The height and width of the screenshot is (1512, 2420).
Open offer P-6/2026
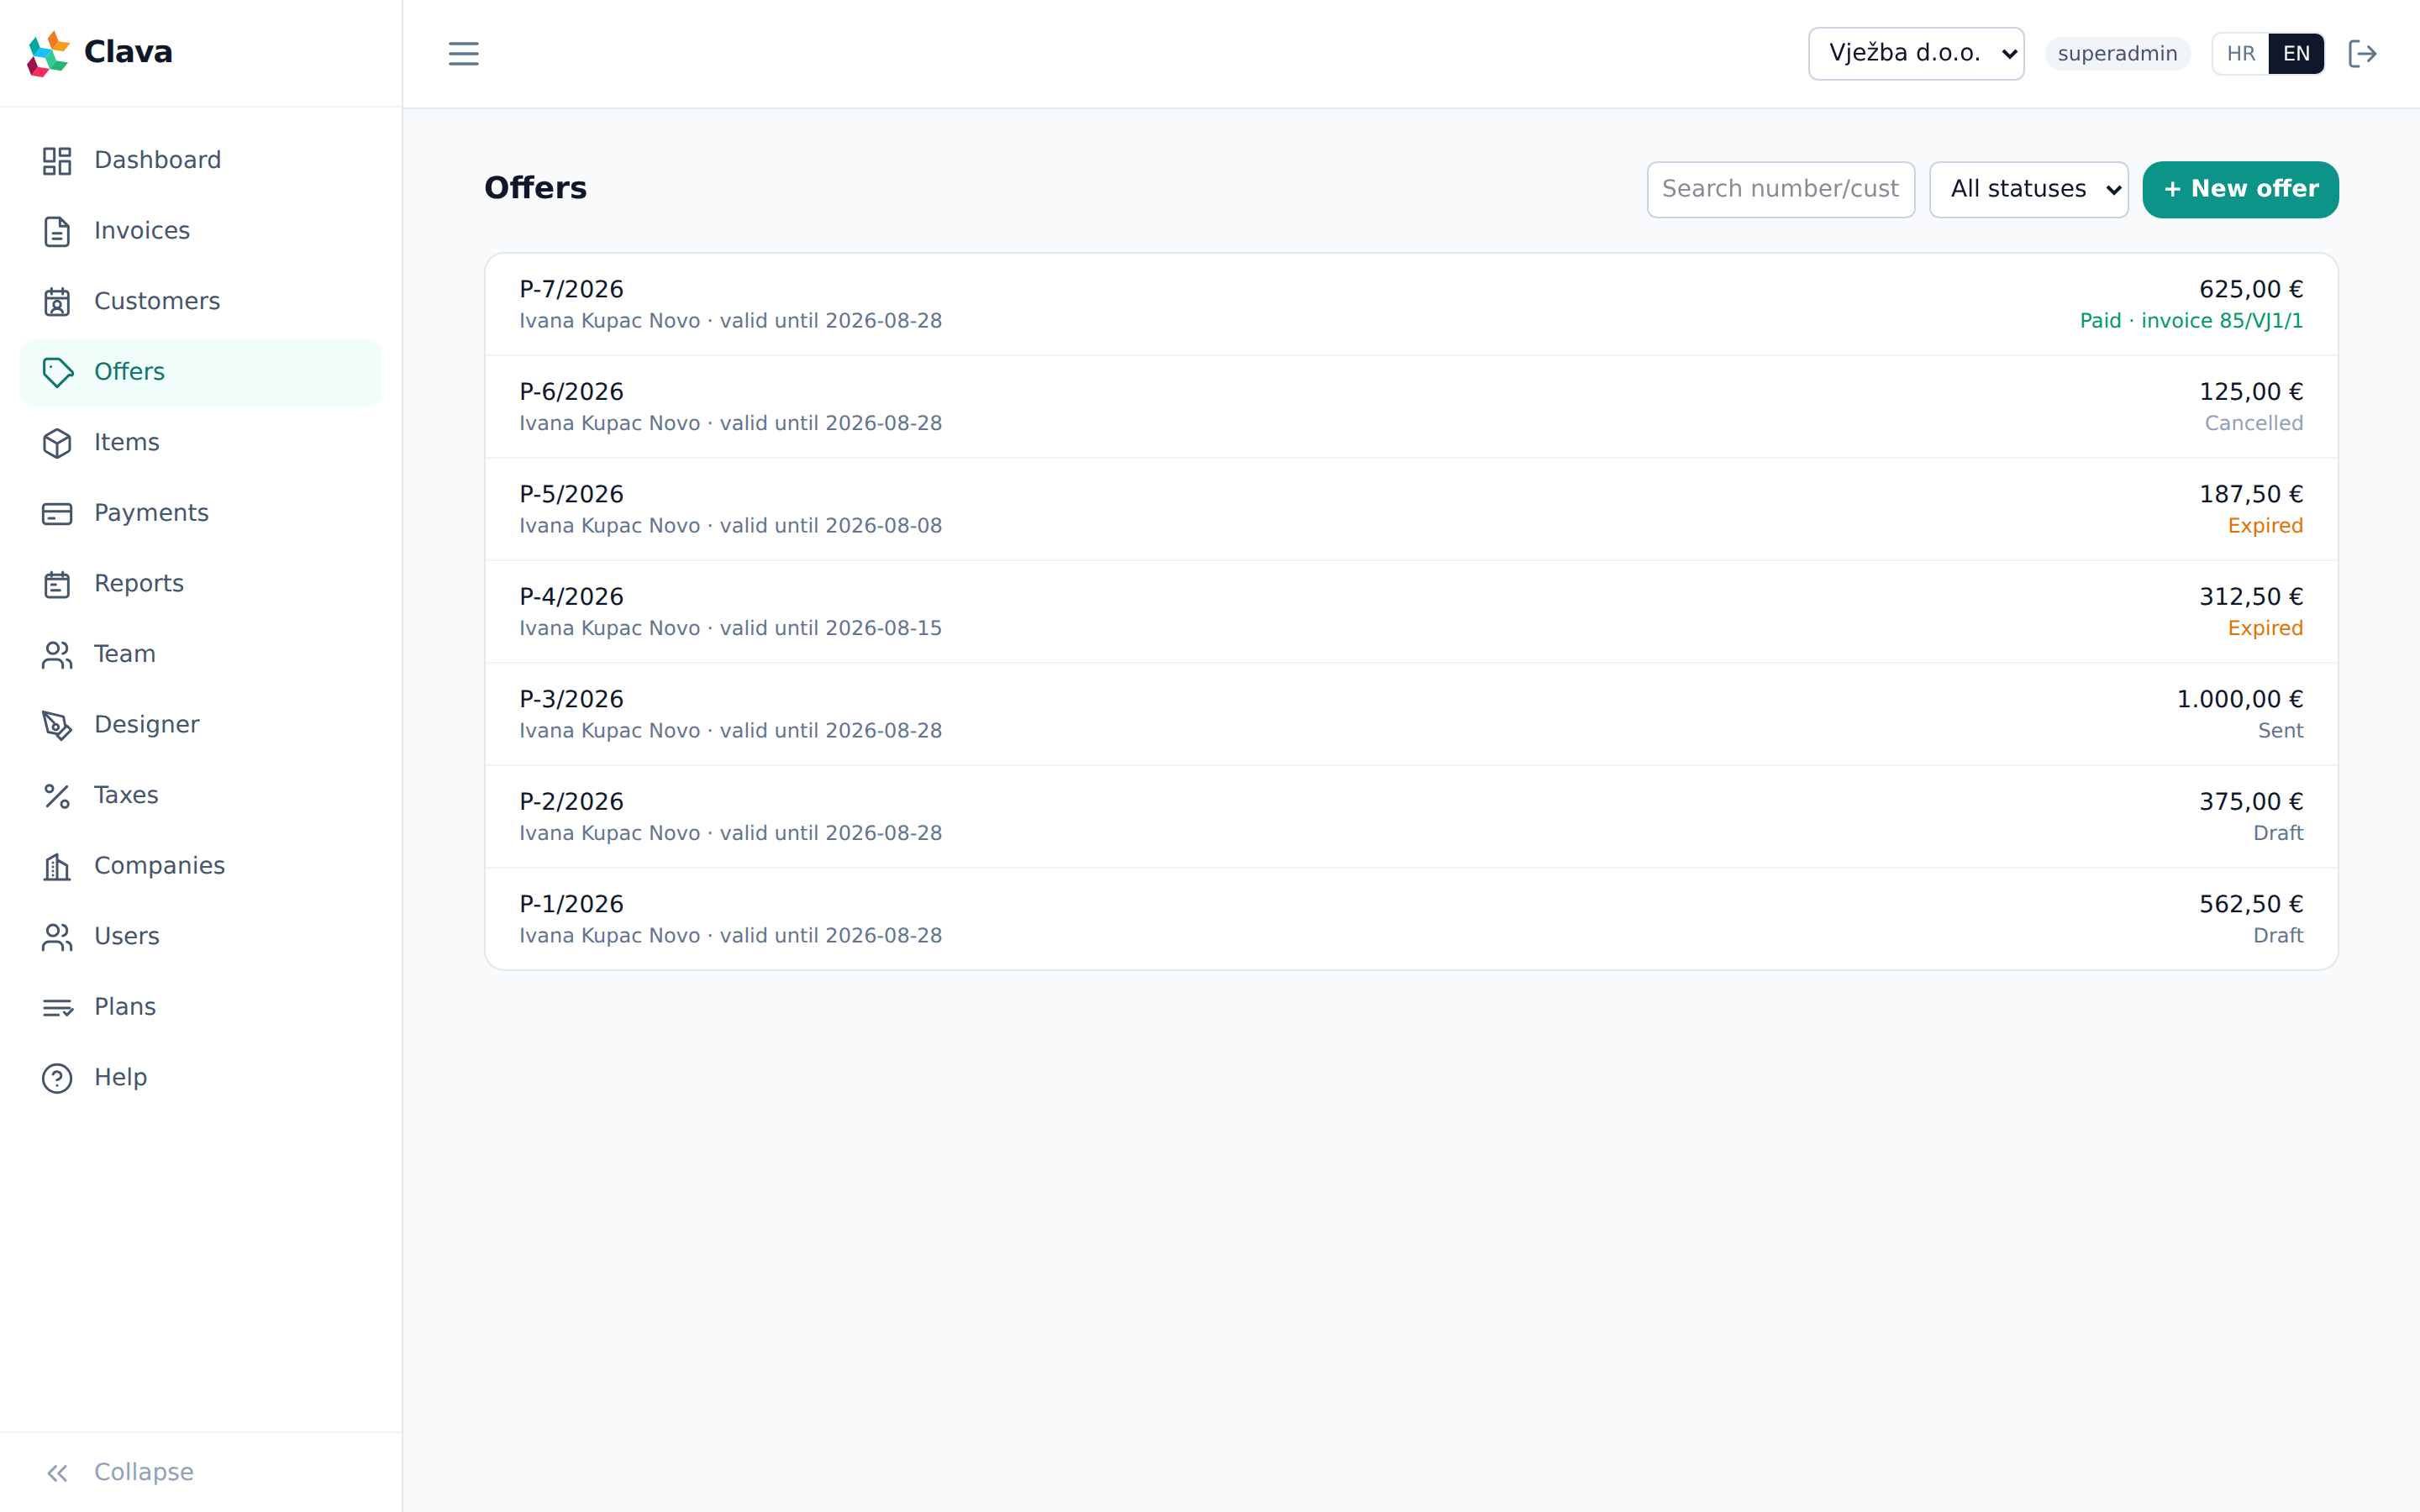(1411, 407)
